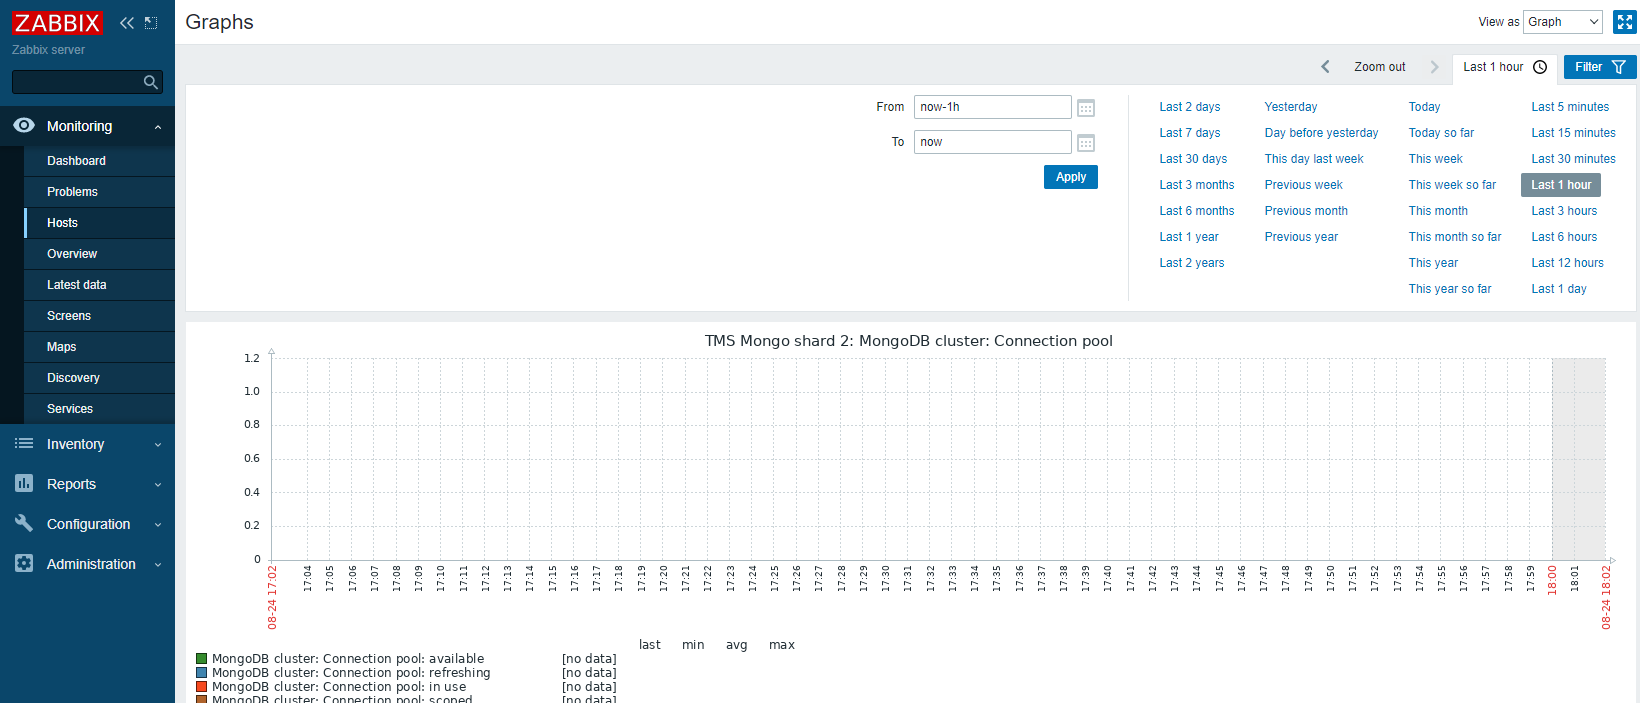Collapse the sidebar with double-chevron icon
The width and height of the screenshot is (1640, 703).
tap(127, 23)
